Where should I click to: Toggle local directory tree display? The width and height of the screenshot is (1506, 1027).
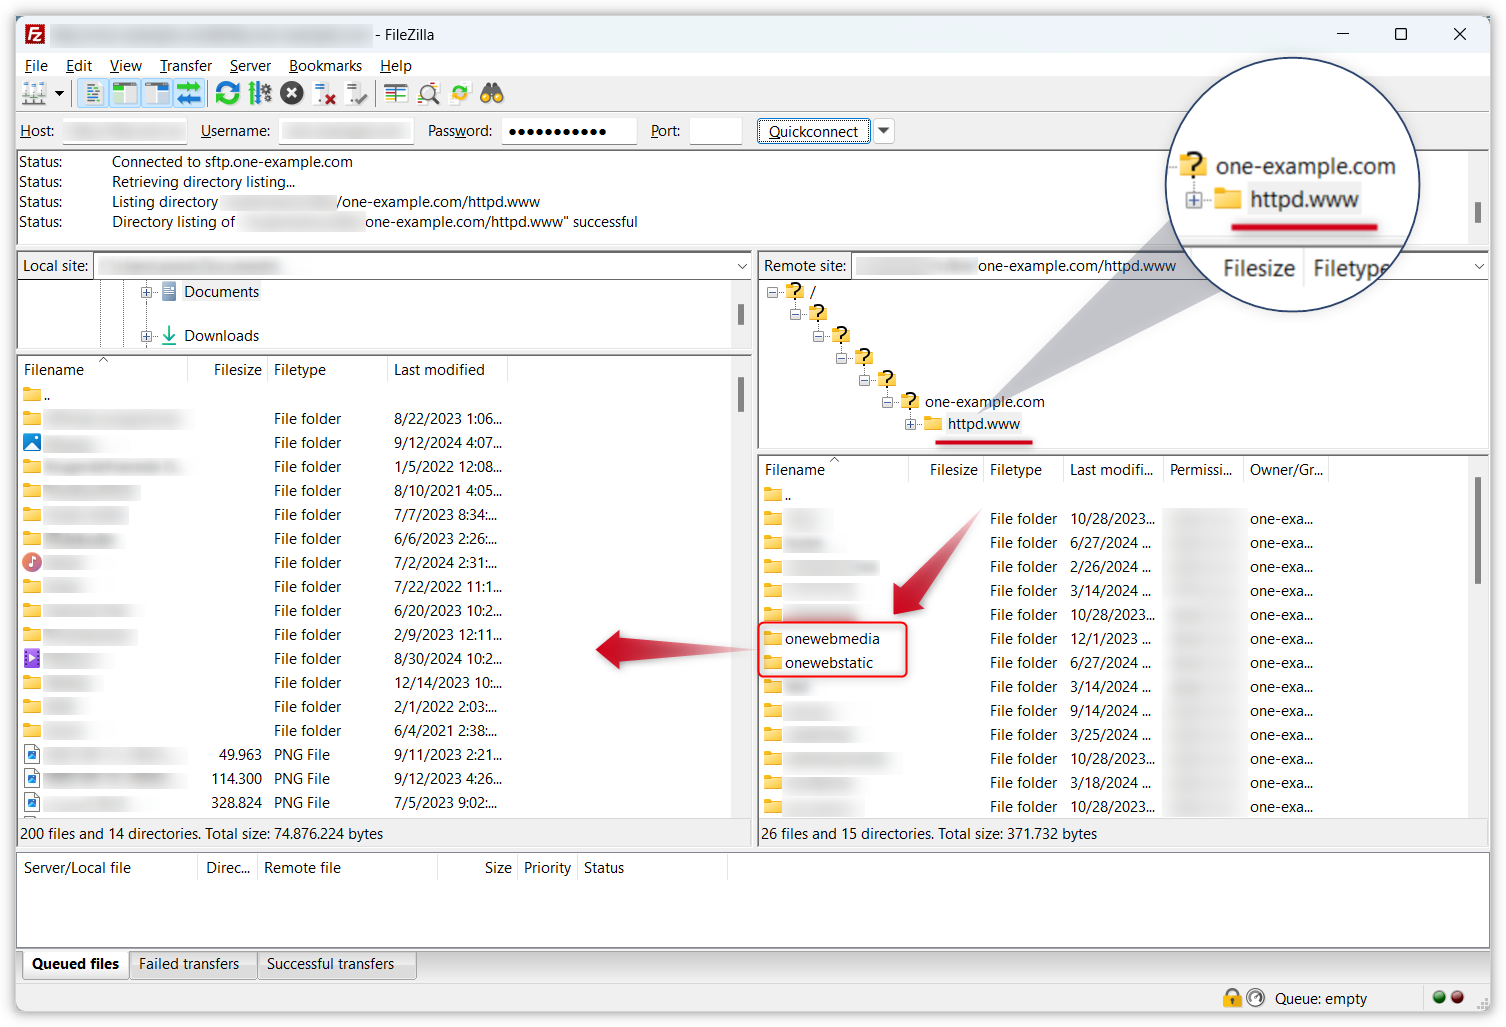pos(125,94)
